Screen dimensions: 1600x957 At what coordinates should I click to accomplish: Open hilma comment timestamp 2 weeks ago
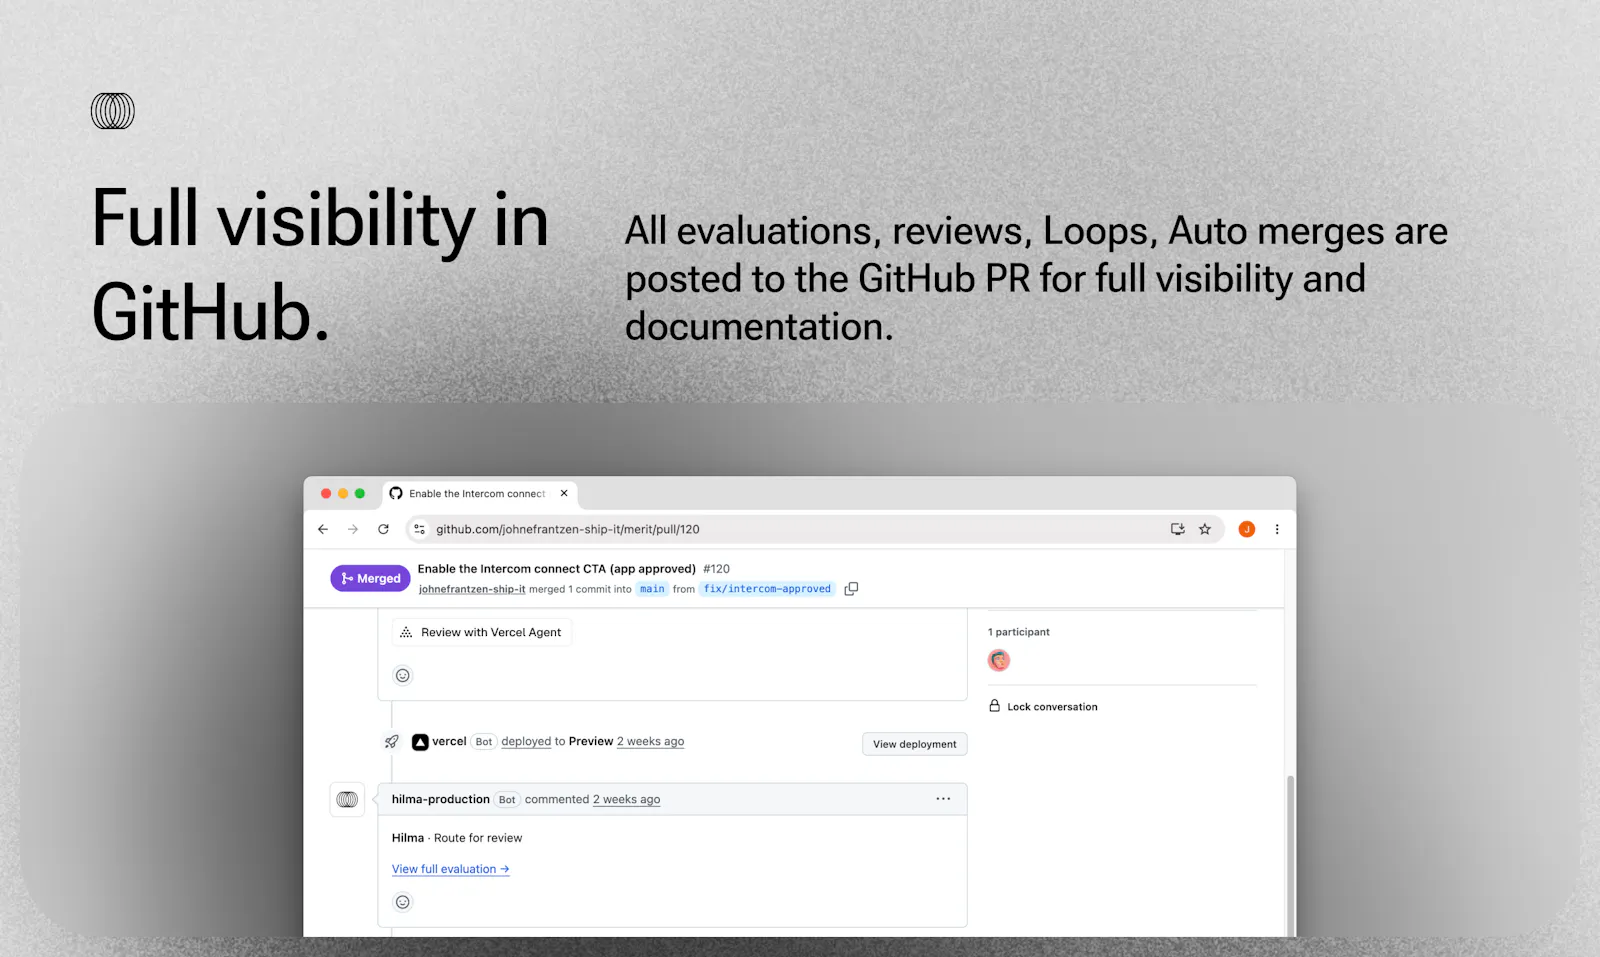tap(626, 799)
